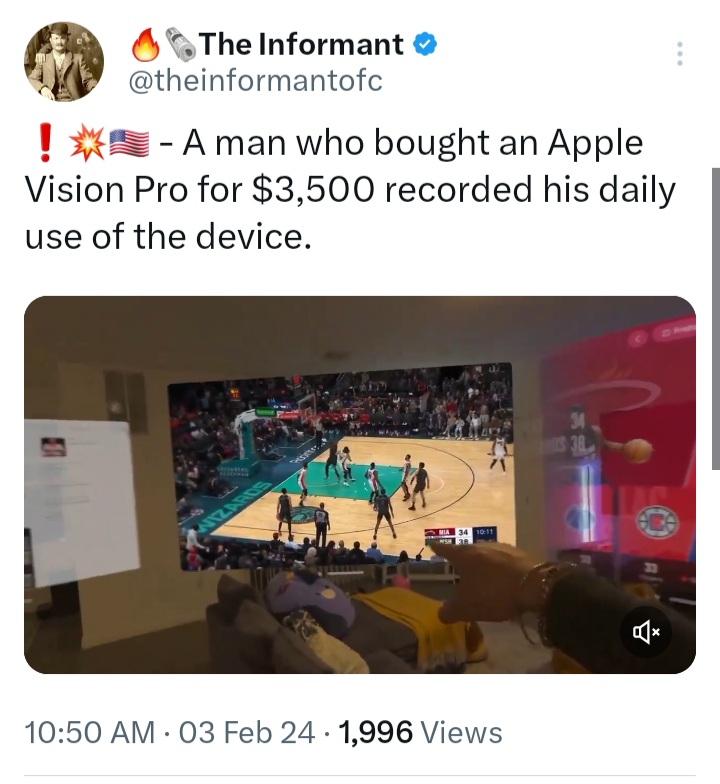Image resolution: width=720 pixels, height=784 pixels.
Task: Click the 10:50 AM timestamp
Action: [90, 732]
